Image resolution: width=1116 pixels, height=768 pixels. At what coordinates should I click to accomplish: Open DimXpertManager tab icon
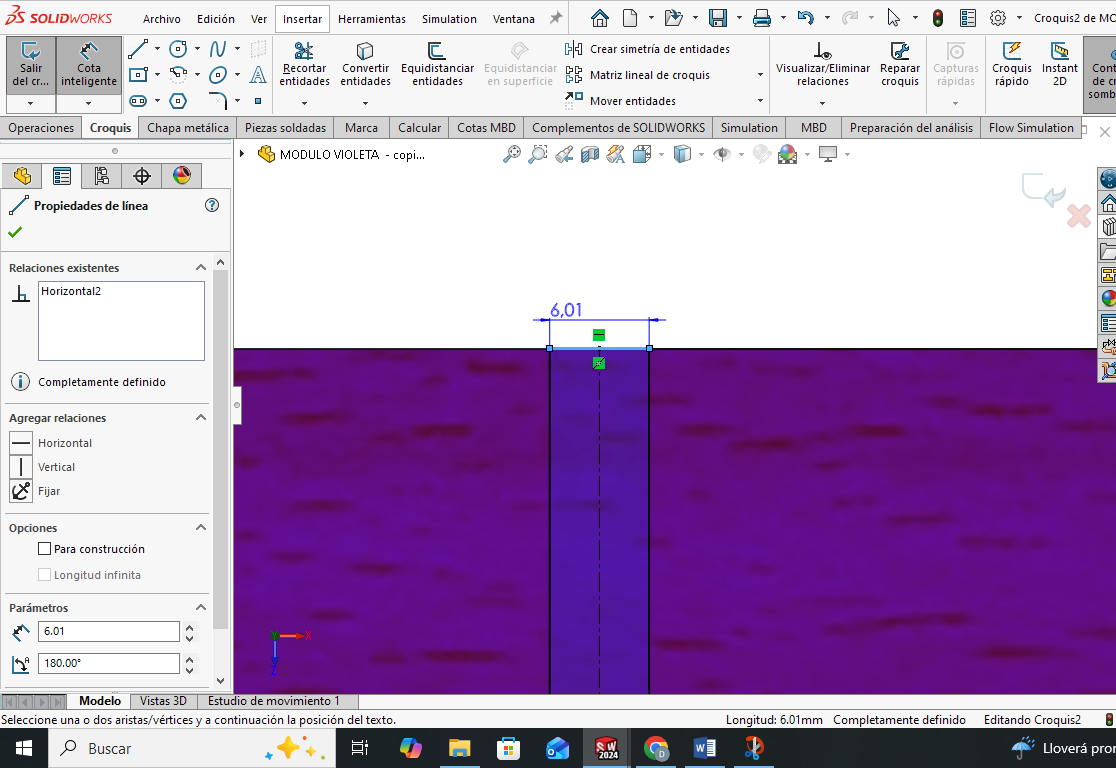(142, 176)
